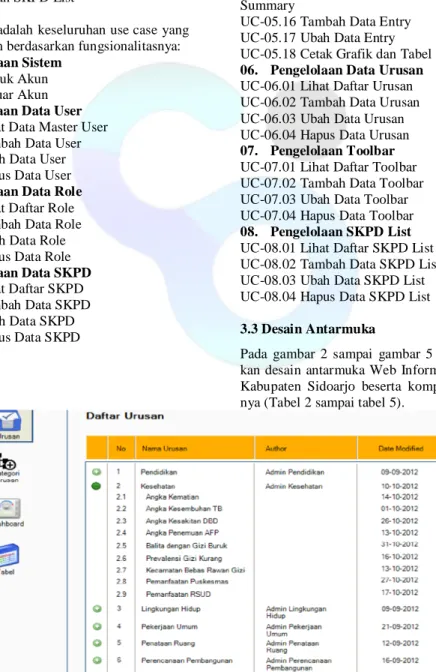
Task: Select the Kesehatan name cell
Action: click(158, 486)
